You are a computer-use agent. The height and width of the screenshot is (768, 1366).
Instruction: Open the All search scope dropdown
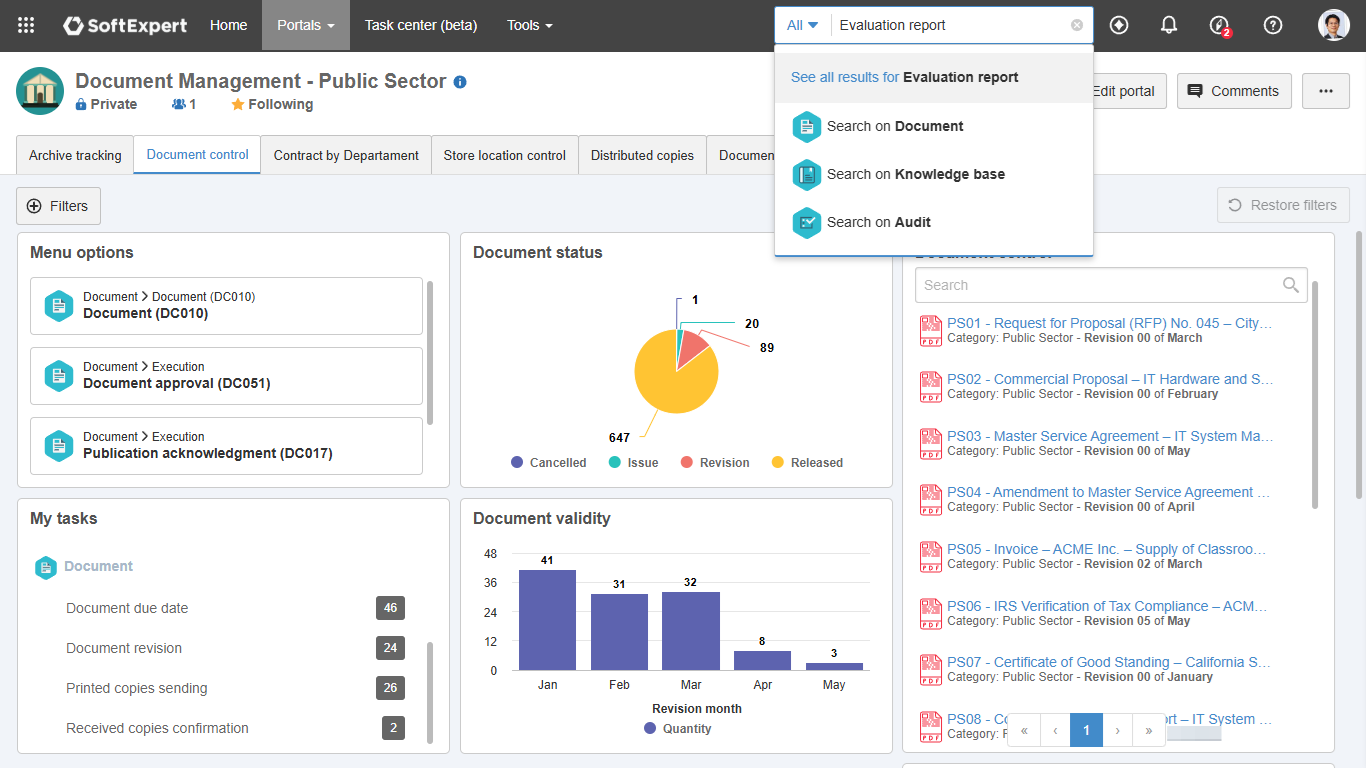[x=802, y=25]
